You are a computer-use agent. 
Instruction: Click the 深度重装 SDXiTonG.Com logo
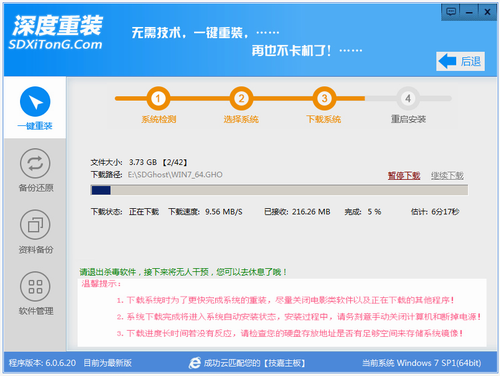pyautogui.click(x=56, y=33)
